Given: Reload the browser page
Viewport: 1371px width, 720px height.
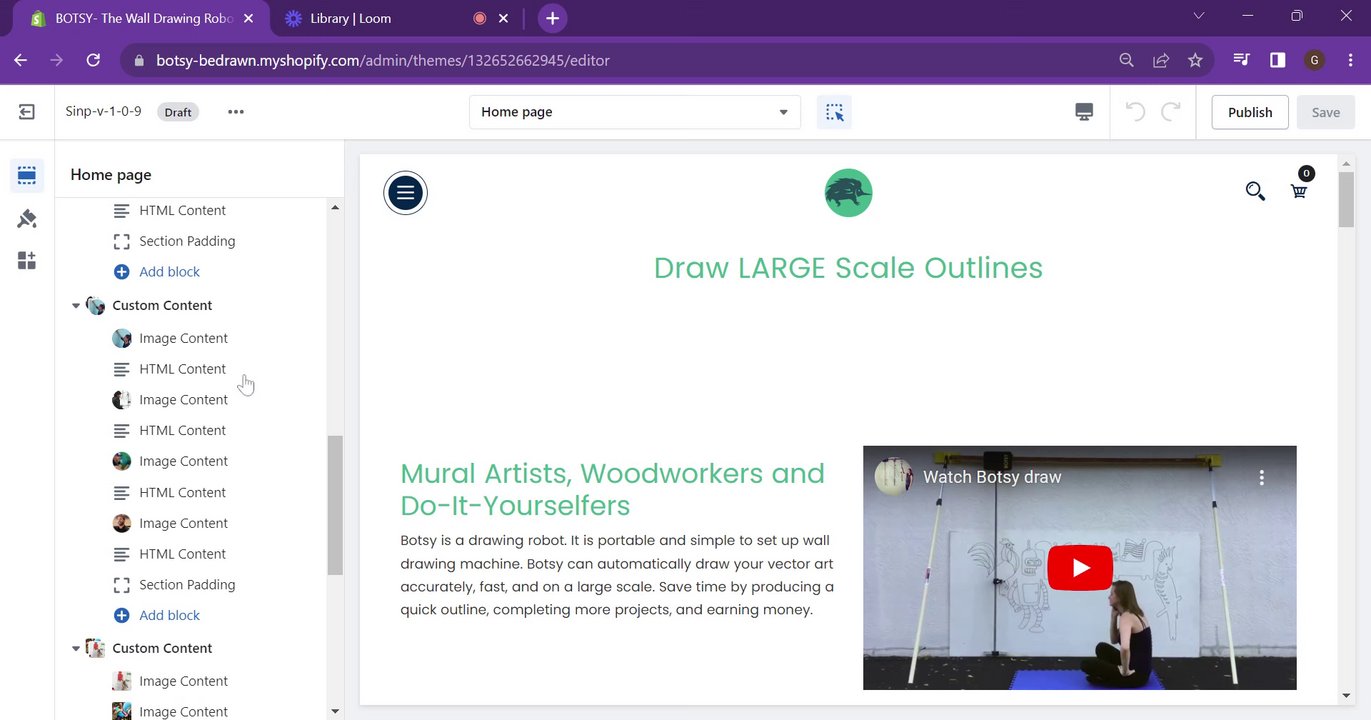Looking at the screenshot, I should (93, 60).
